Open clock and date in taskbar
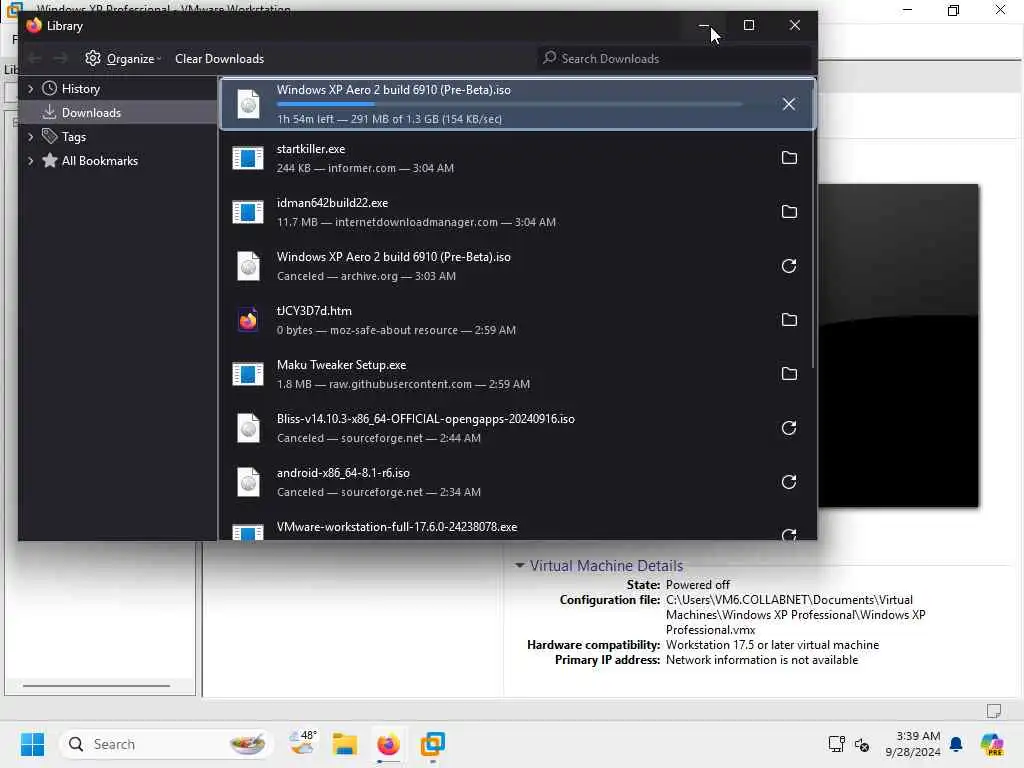Screen dimensions: 1024x768 click(913, 744)
